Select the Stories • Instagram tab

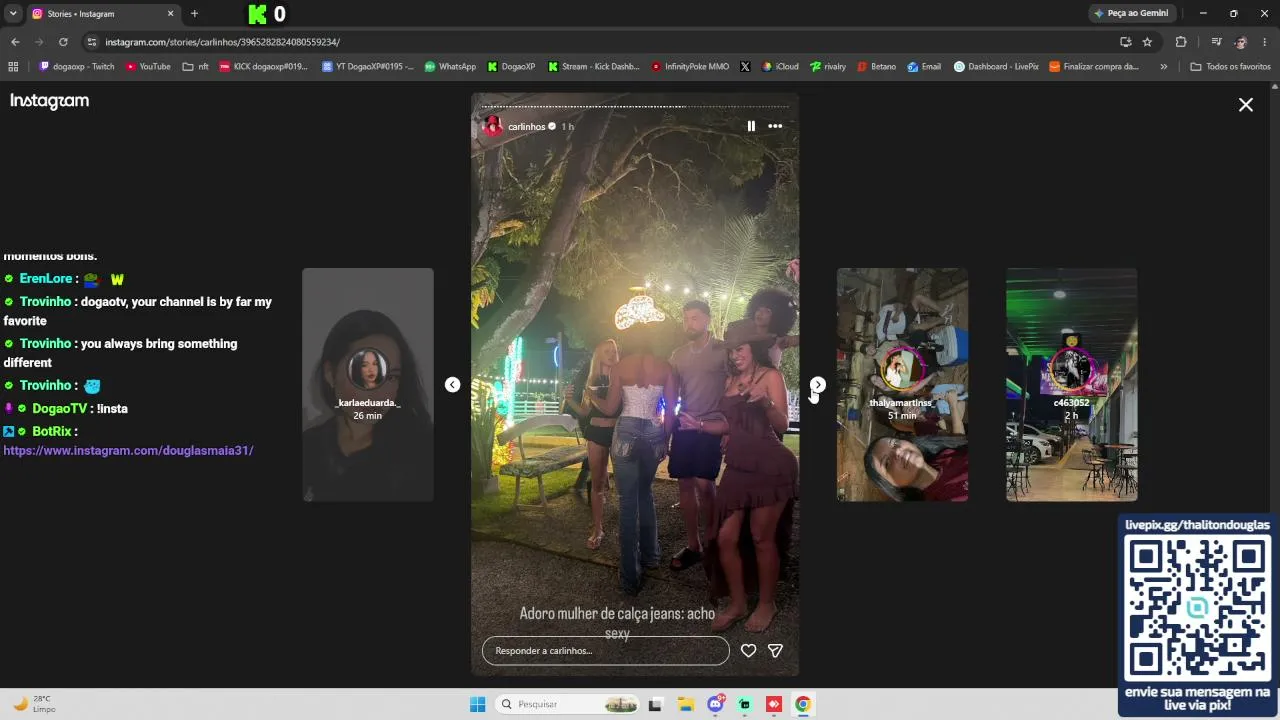pyautogui.click(x=104, y=14)
